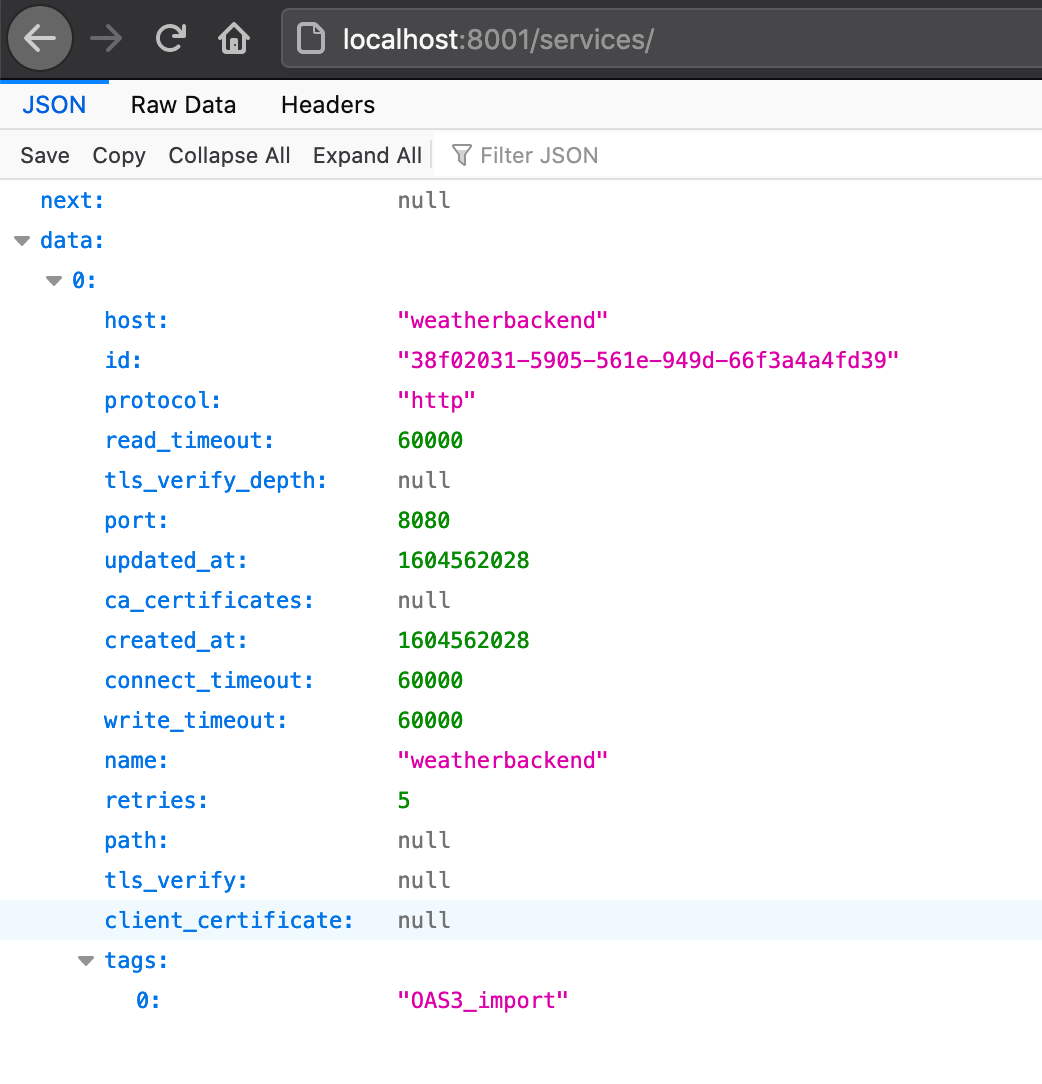Click the id value string

[x=648, y=360]
